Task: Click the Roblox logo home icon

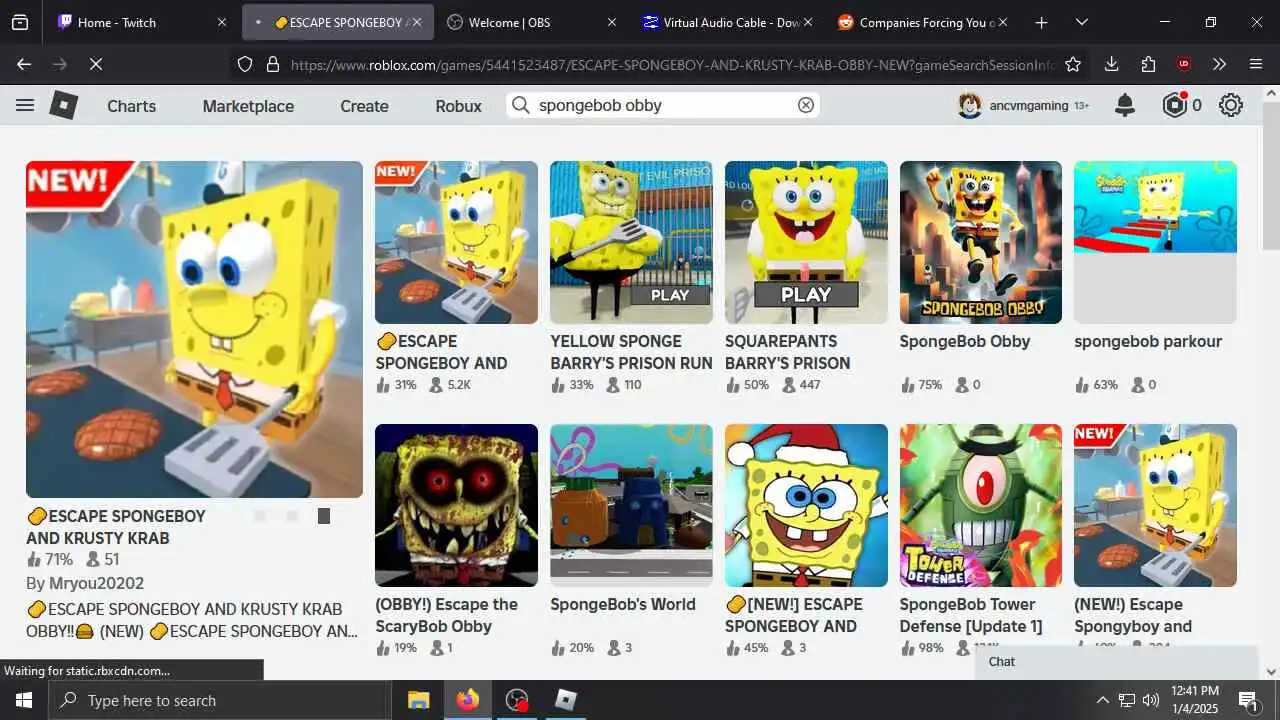Action: click(64, 105)
